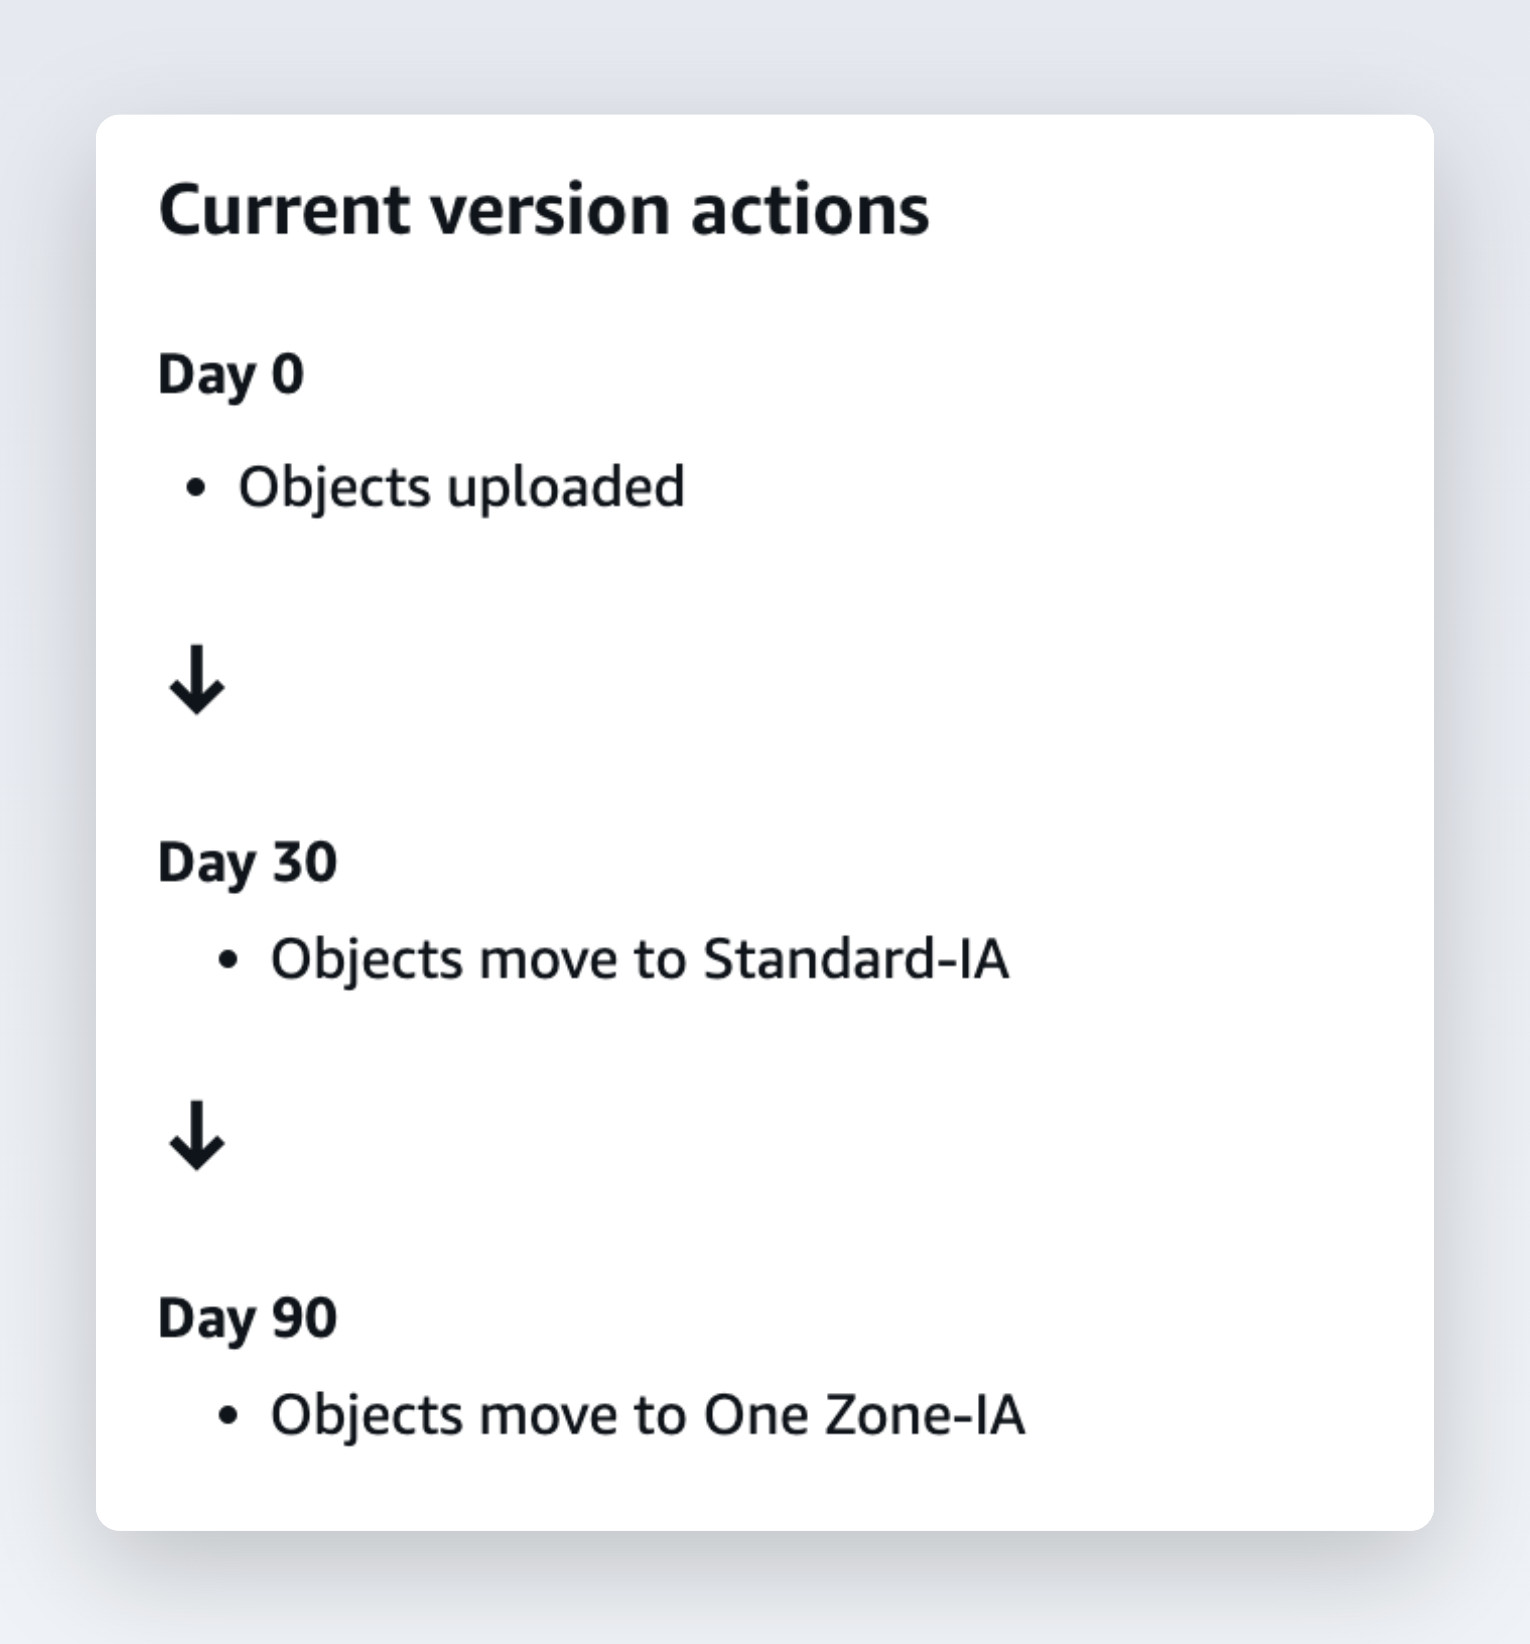The height and width of the screenshot is (1644, 1530).
Task: Click Objects move to Standard-IA
Action: [x=640, y=961]
